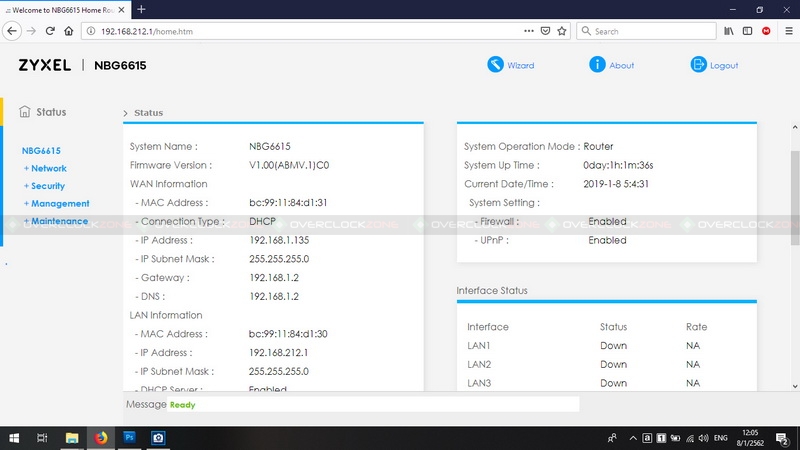Click the Firefox home button
The image size is (800, 450).
point(68,31)
